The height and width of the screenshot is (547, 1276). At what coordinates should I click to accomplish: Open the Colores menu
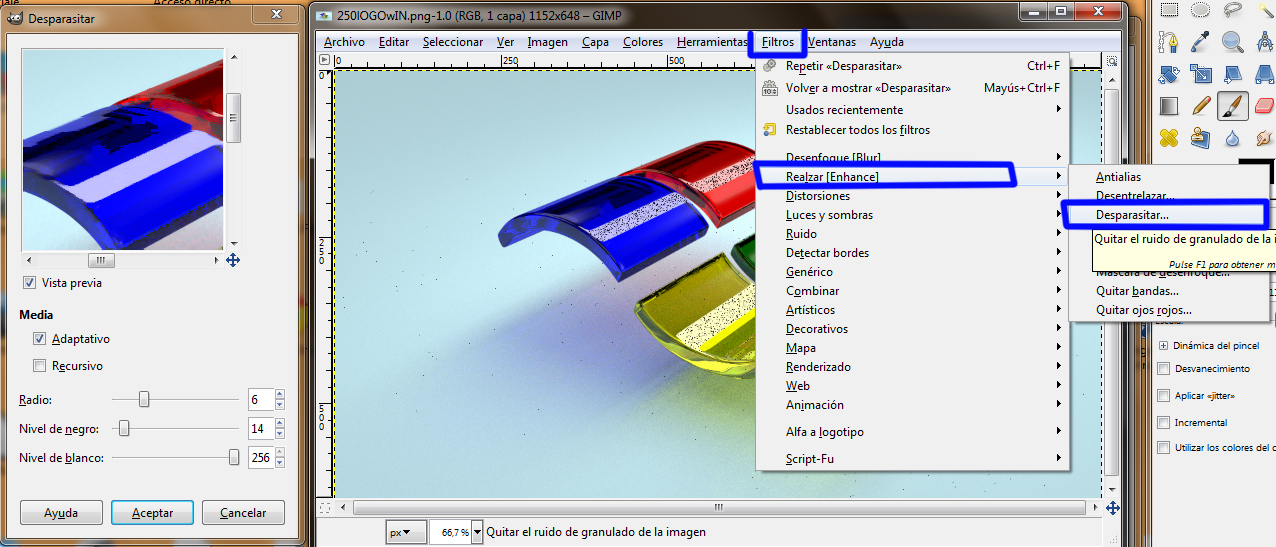coord(643,42)
